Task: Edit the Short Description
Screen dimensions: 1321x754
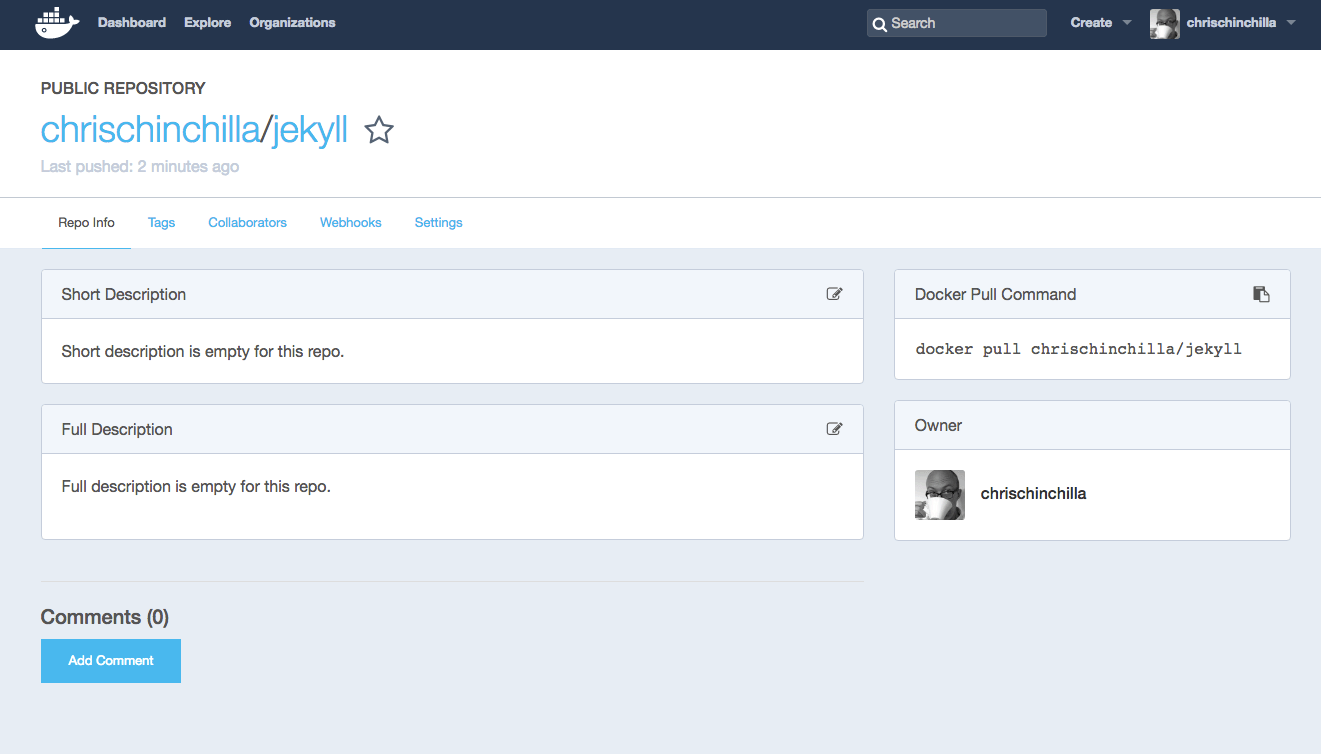Action: click(834, 294)
